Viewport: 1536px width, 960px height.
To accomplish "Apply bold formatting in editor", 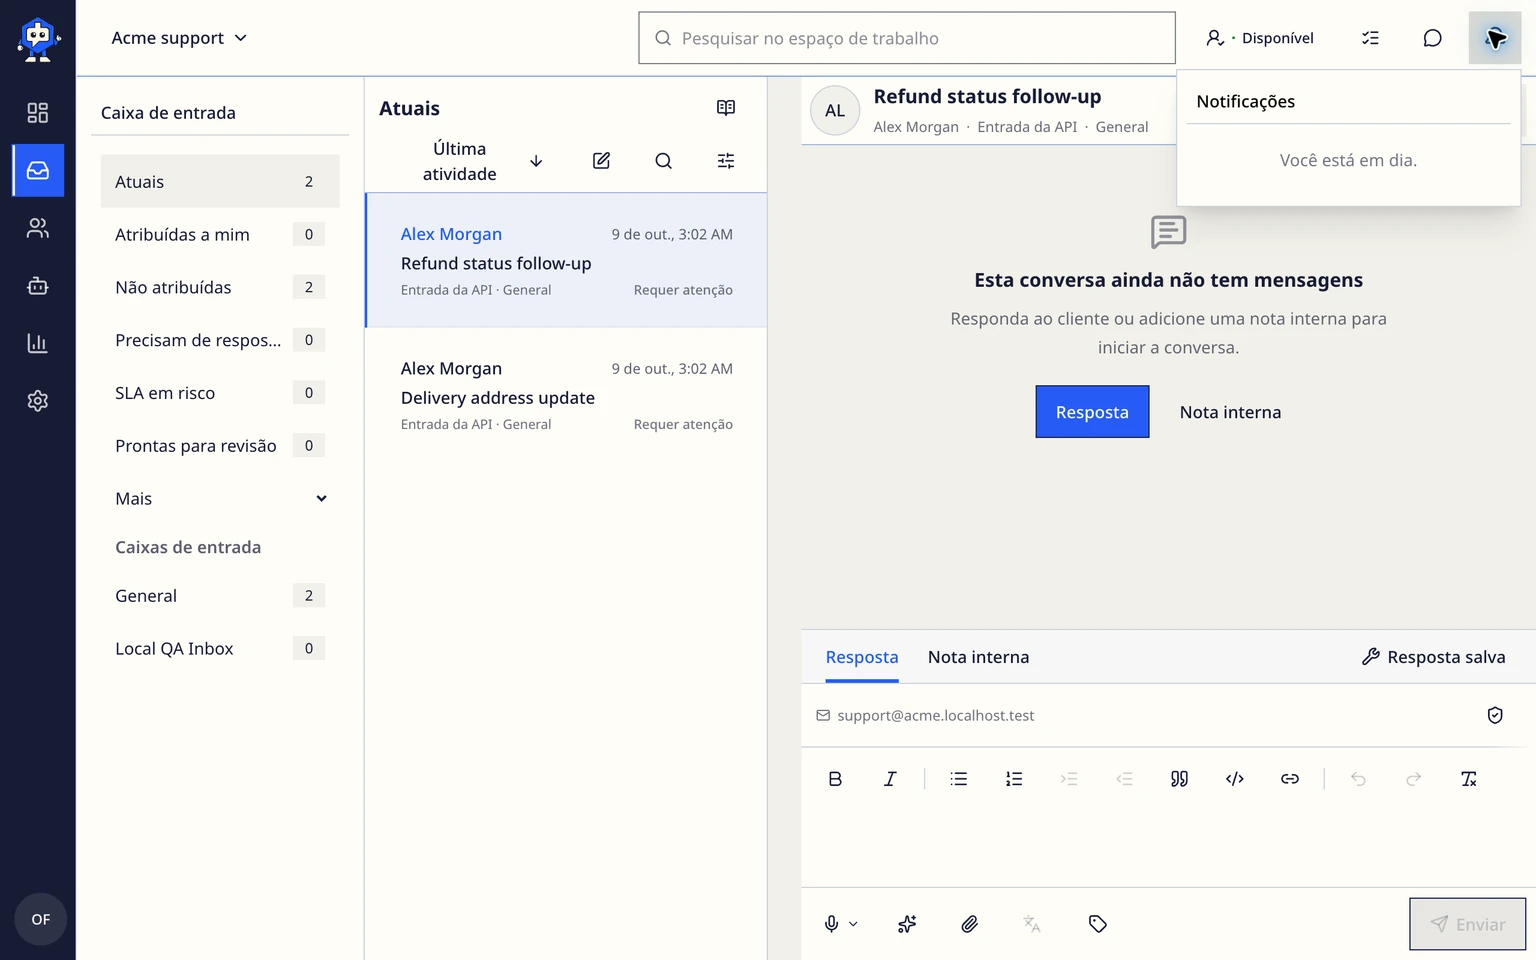I will click(835, 779).
